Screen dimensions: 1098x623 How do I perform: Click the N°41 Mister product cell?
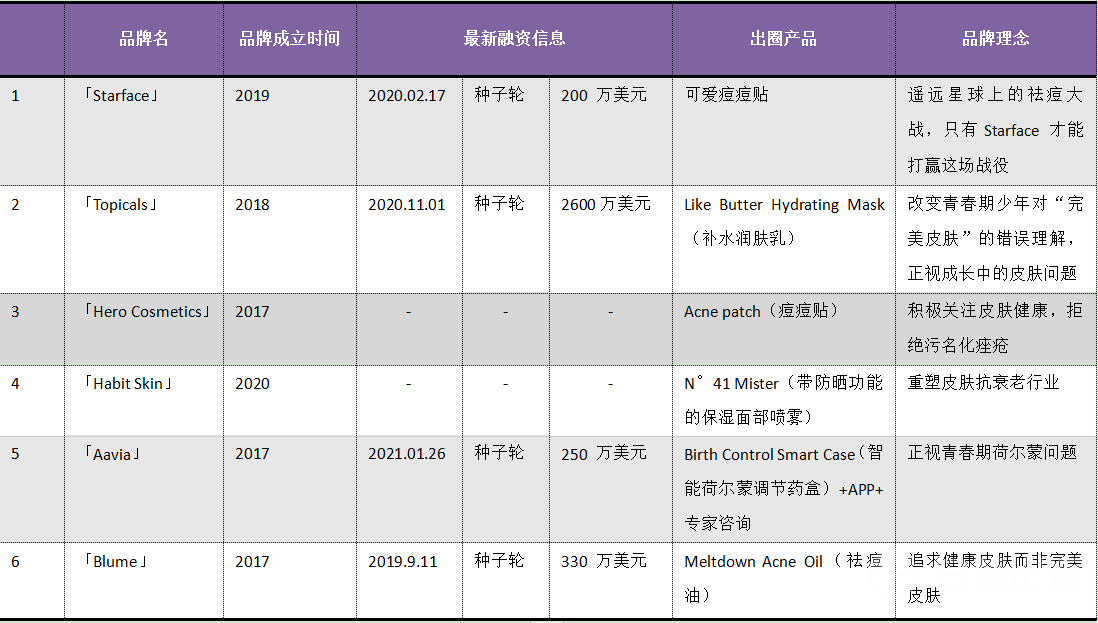[784, 400]
